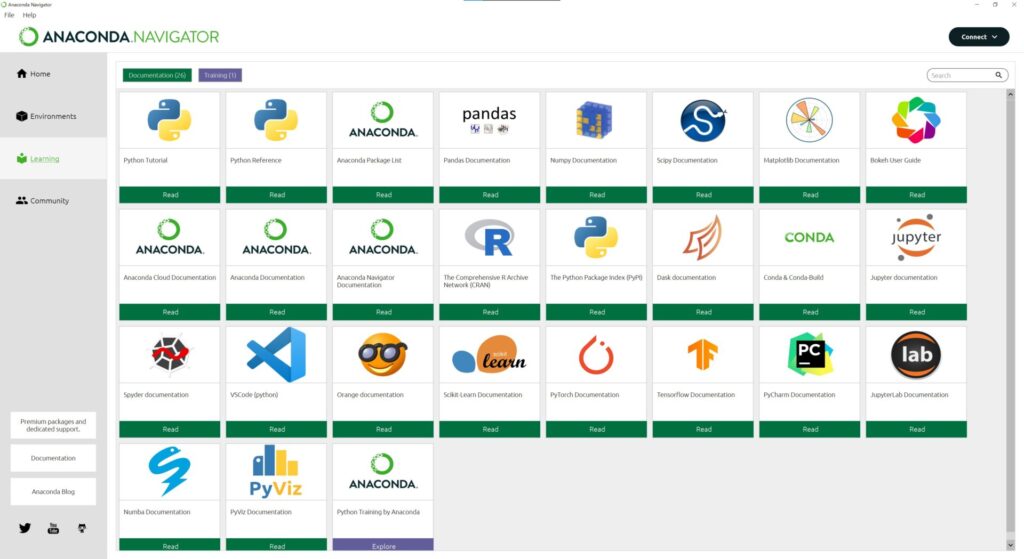This screenshot has width=1024, height=559.
Task: Click Read under Scikit-Learn Documentation
Action: click(490, 429)
